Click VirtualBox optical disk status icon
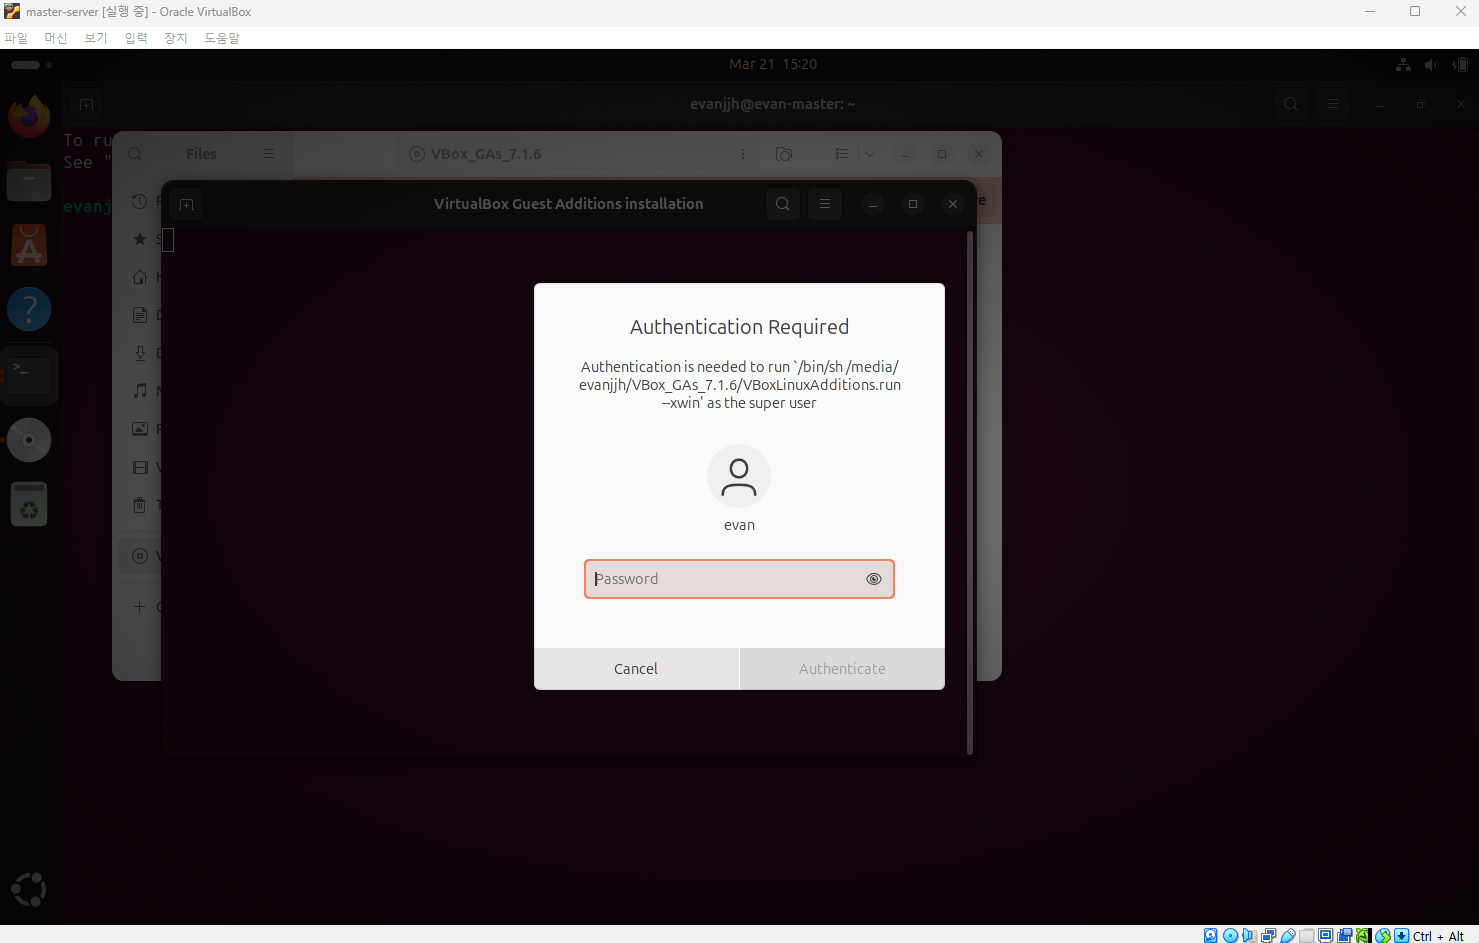This screenshot has width=1479, height=943. [1230, 936]
